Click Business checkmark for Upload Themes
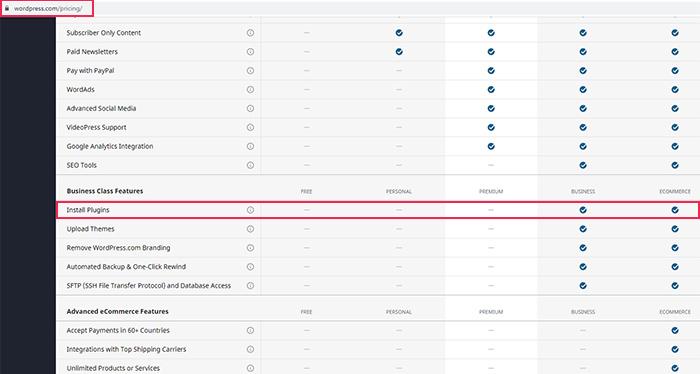 click(583, 229)
